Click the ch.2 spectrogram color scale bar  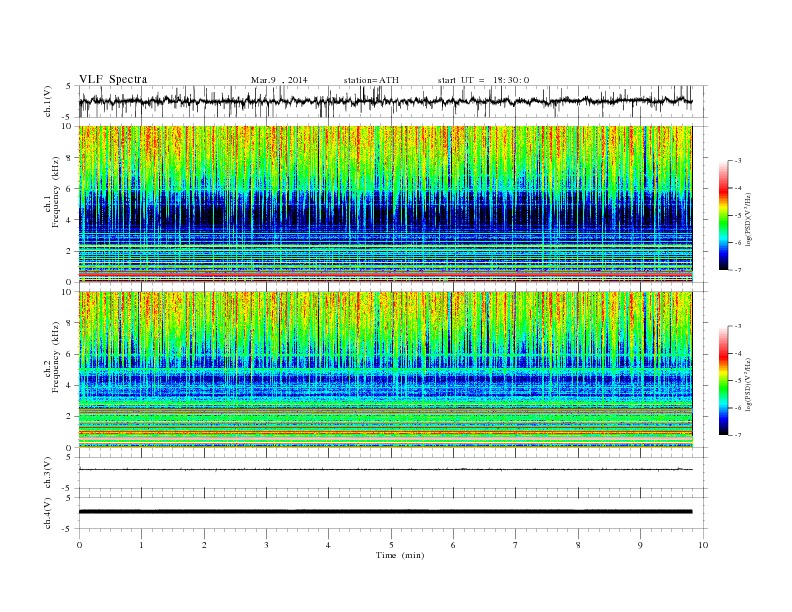pos(724,381)
